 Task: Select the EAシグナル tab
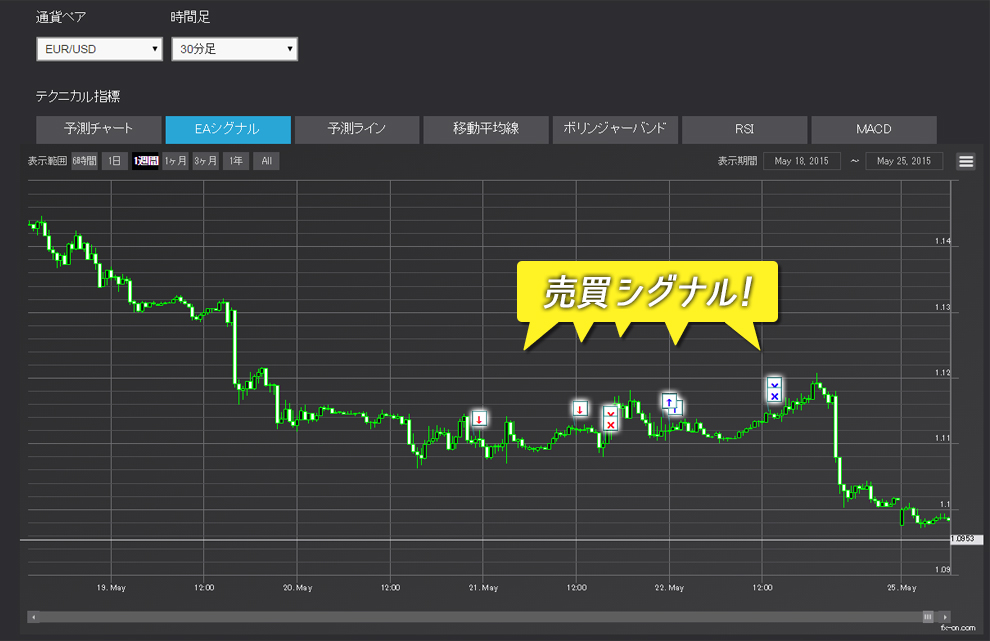(228, 129)
